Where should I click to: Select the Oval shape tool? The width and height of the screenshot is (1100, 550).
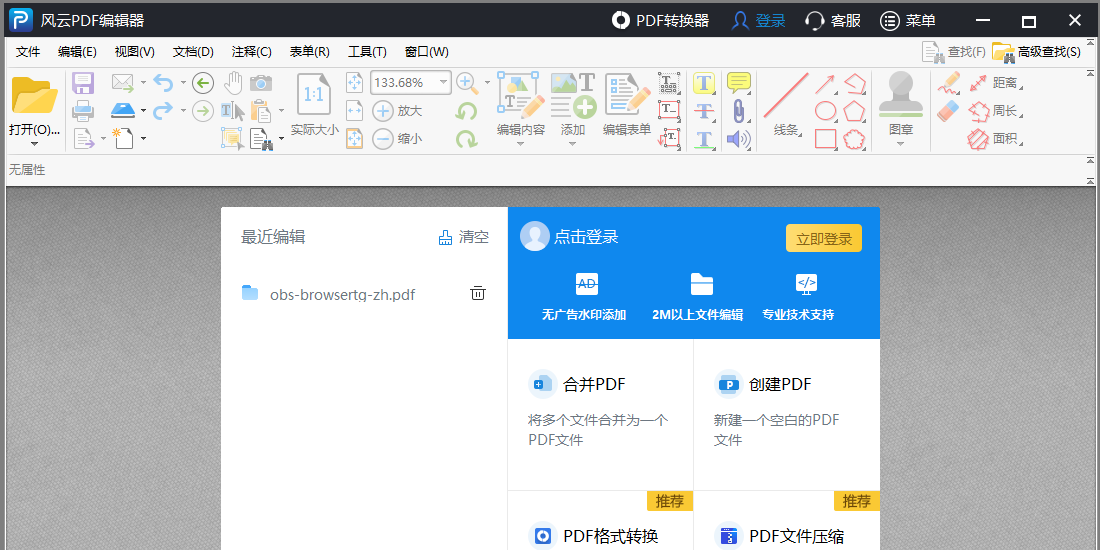click(825, 111)
